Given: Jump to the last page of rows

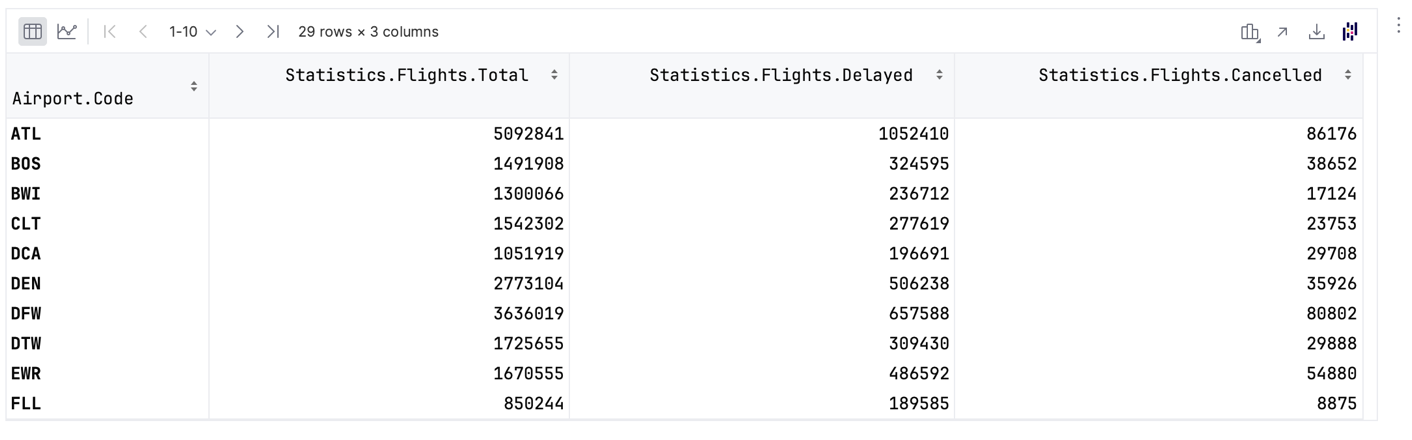Looking at the screenshot, I should tap(272, 32).
